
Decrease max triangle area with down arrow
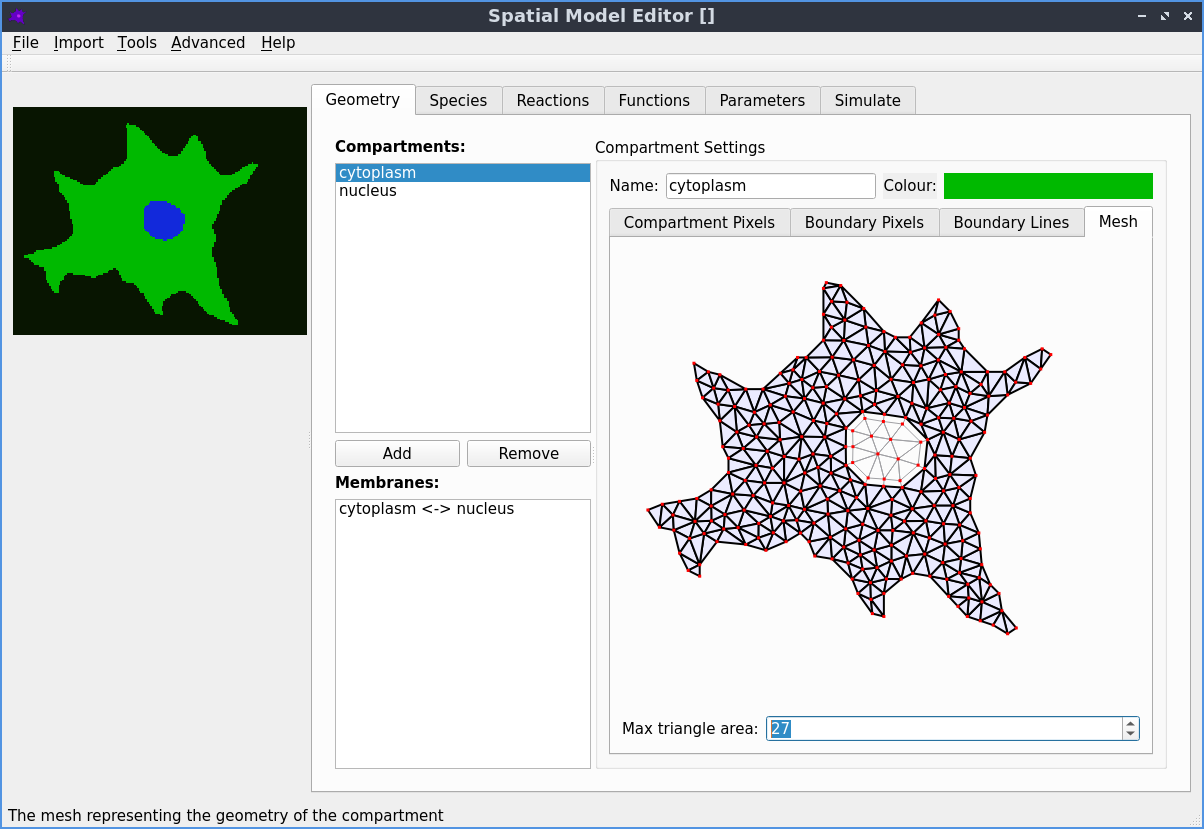pyautogui.click(x=1130, y=734)
